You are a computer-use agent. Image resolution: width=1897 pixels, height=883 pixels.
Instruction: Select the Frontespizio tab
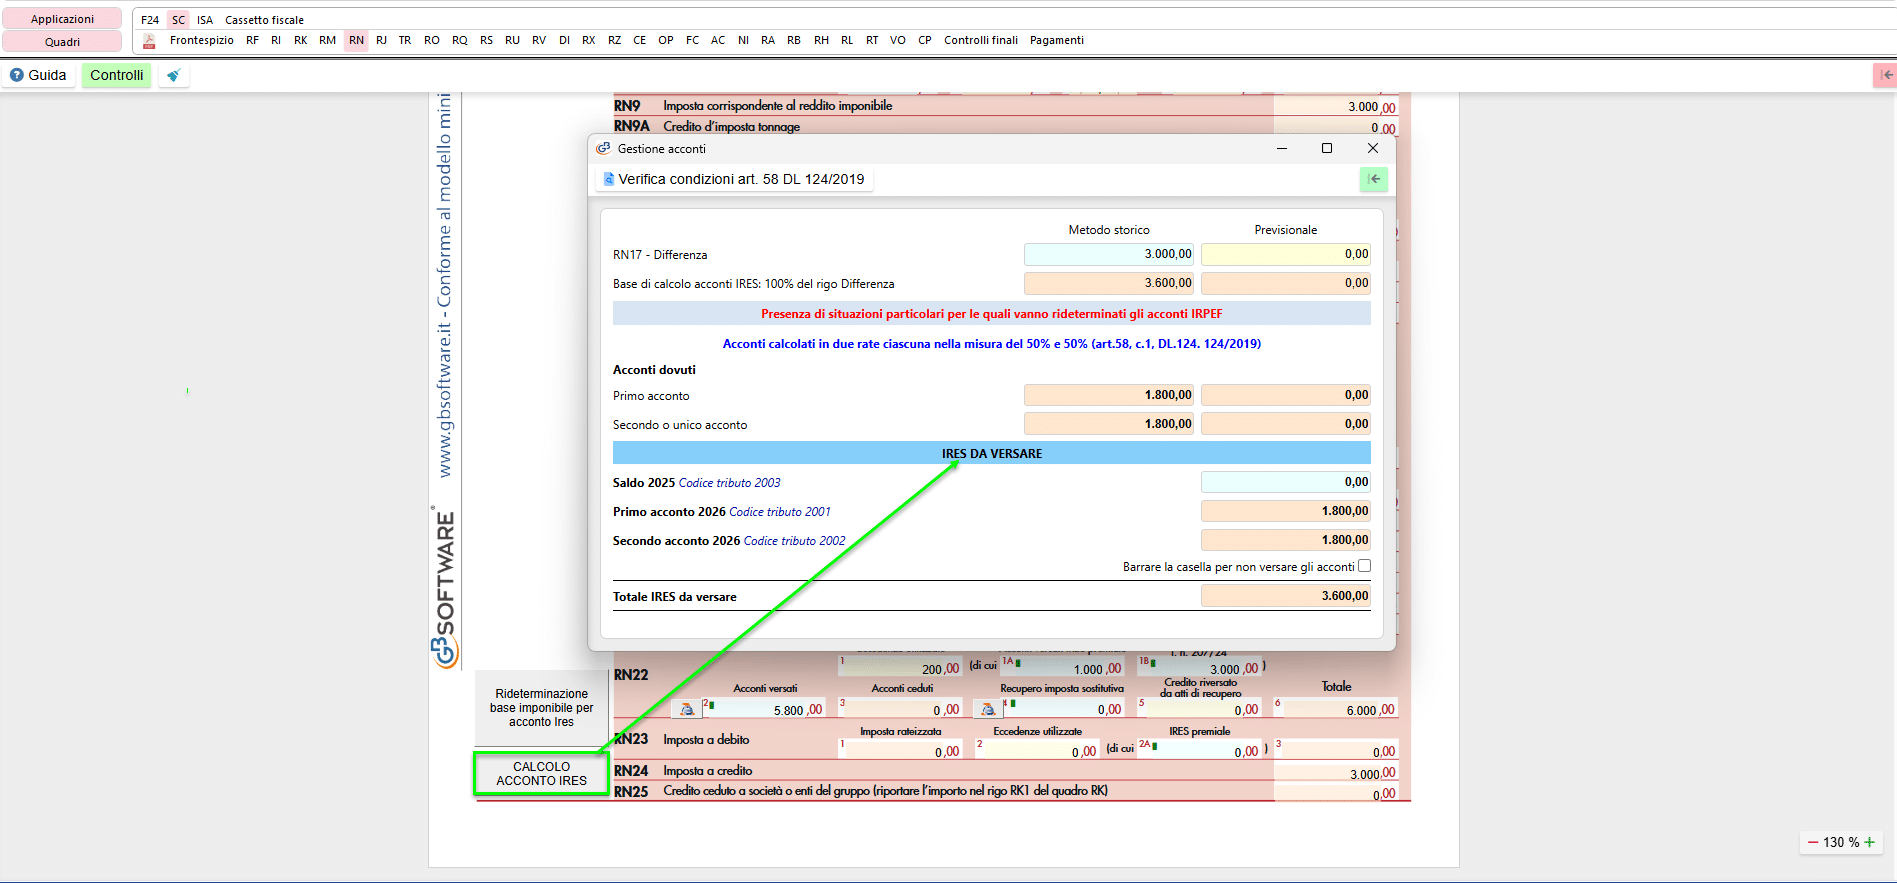[202, 40]
